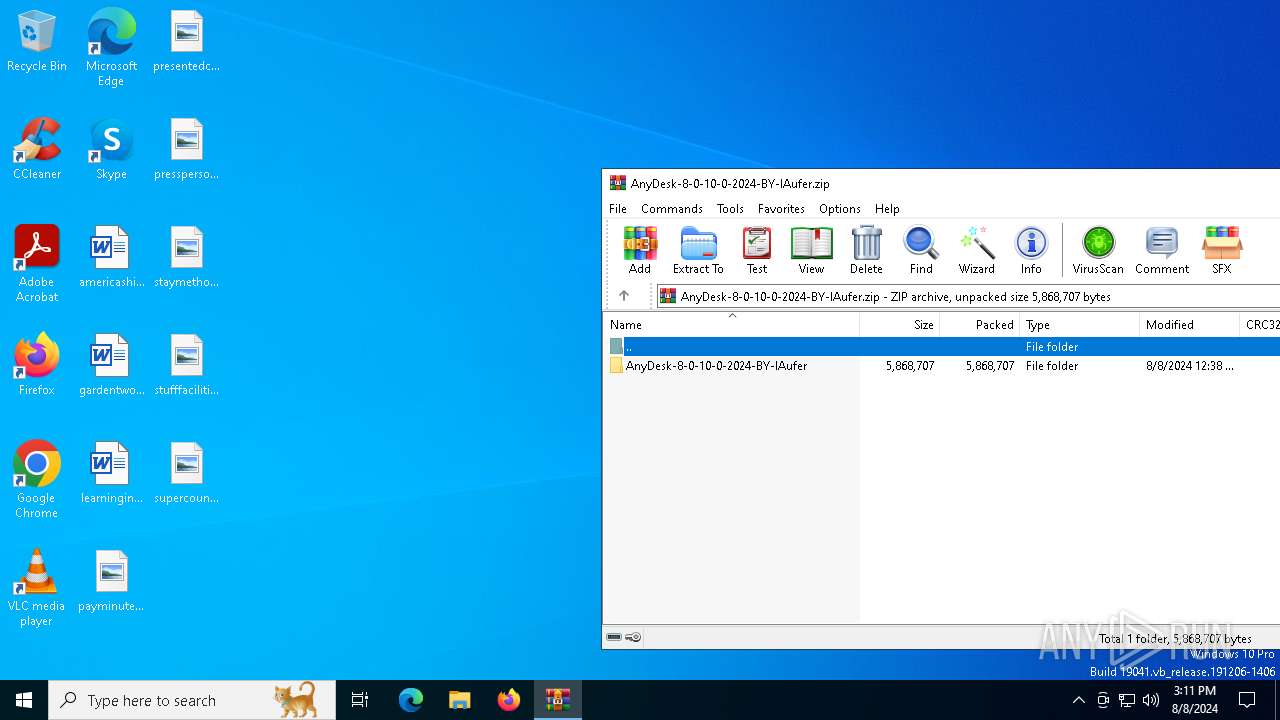Open the volume speaker control
Image resolution: width=1280 pixels, height=720 pixels.
(1151, 700)
